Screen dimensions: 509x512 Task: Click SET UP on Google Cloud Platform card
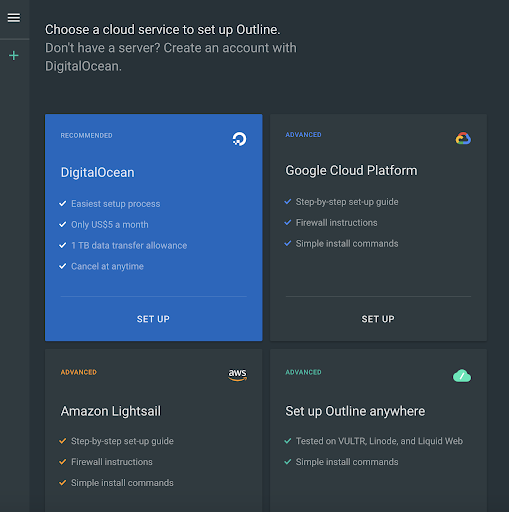(378, 319)
